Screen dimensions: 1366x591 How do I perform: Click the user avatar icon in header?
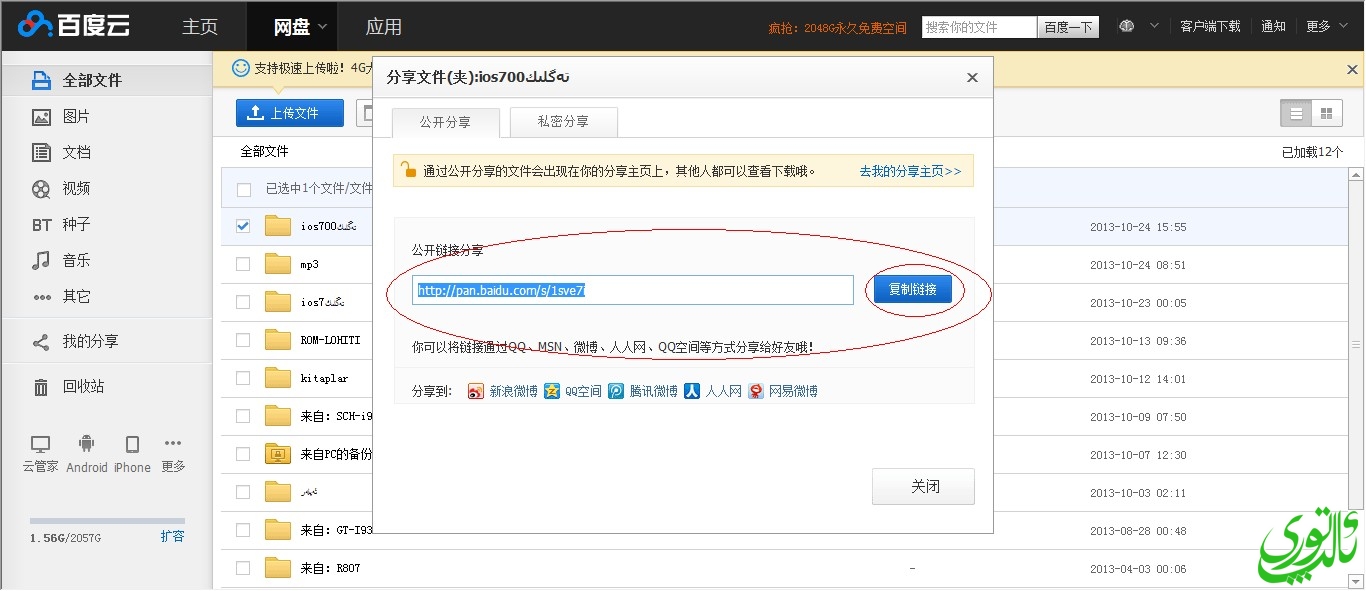click(1126, 26)
